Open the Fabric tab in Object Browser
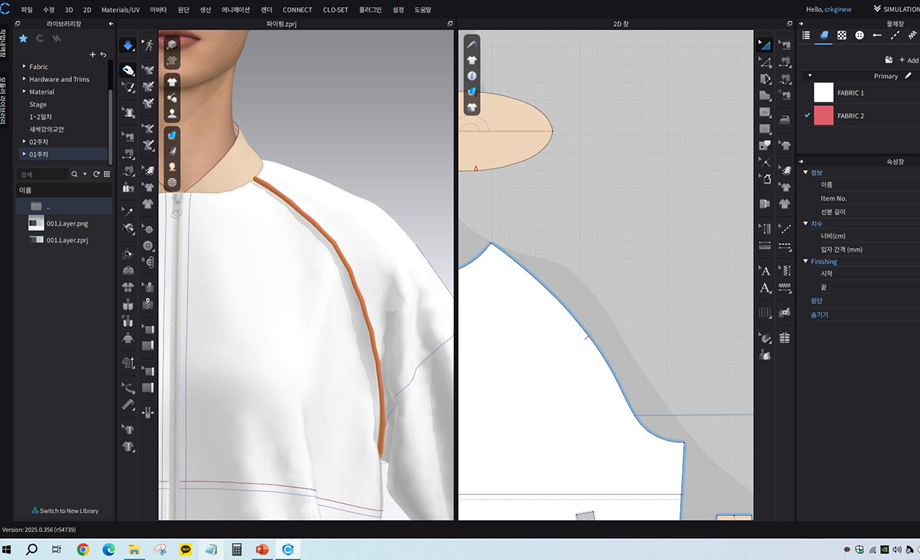The width and height of the screenshot is (920, 560). [x=824, y=35]
